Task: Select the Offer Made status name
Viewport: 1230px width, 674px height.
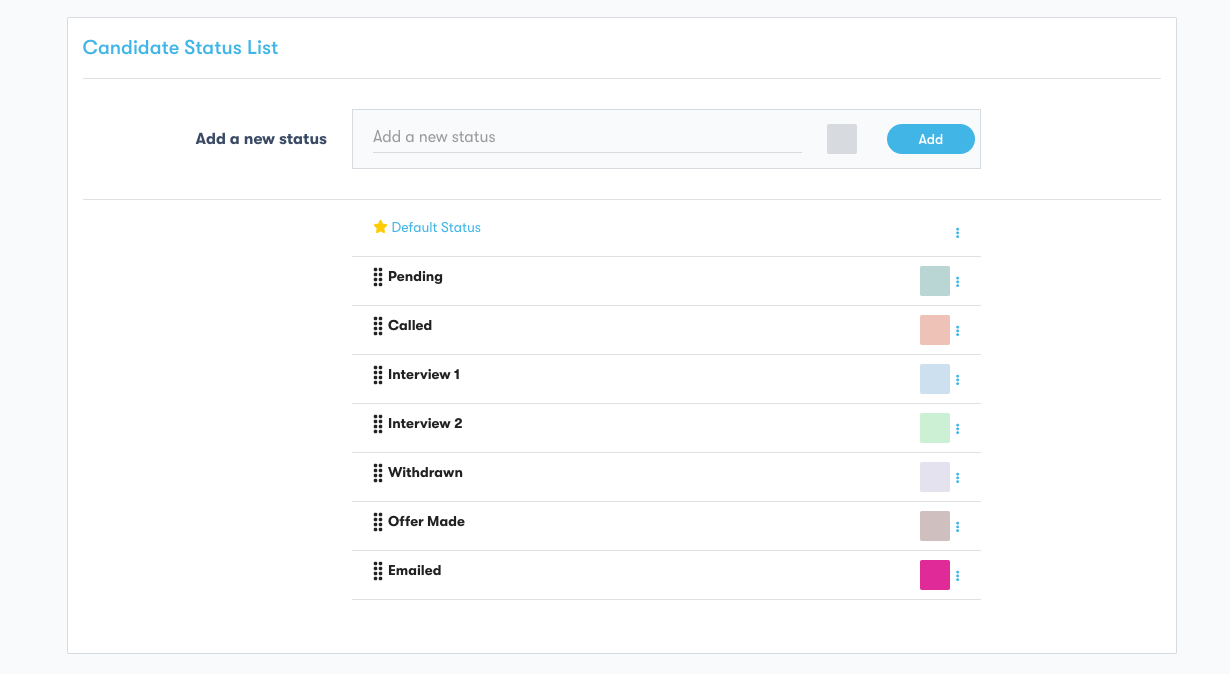Action: [426, 522]
